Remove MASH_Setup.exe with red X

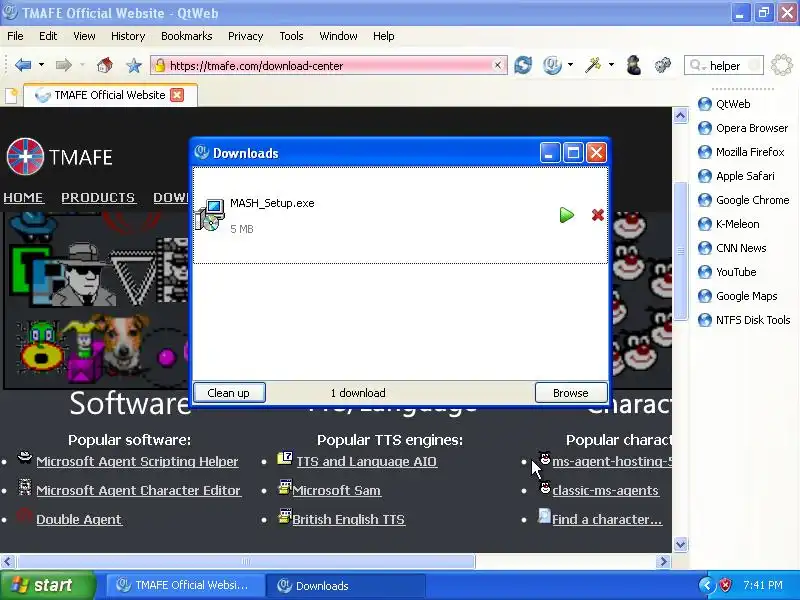pos(597,215)
